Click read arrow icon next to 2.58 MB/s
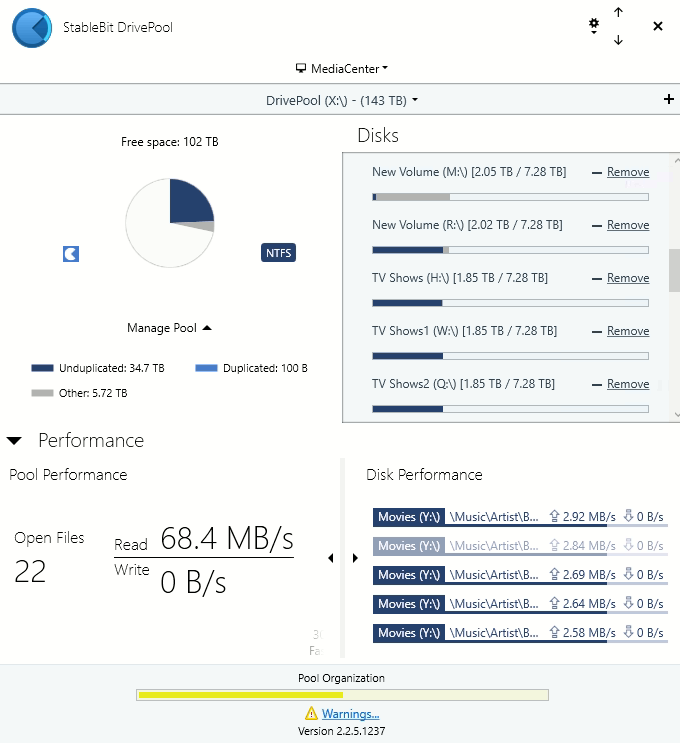680x743 pixels. 554,632
